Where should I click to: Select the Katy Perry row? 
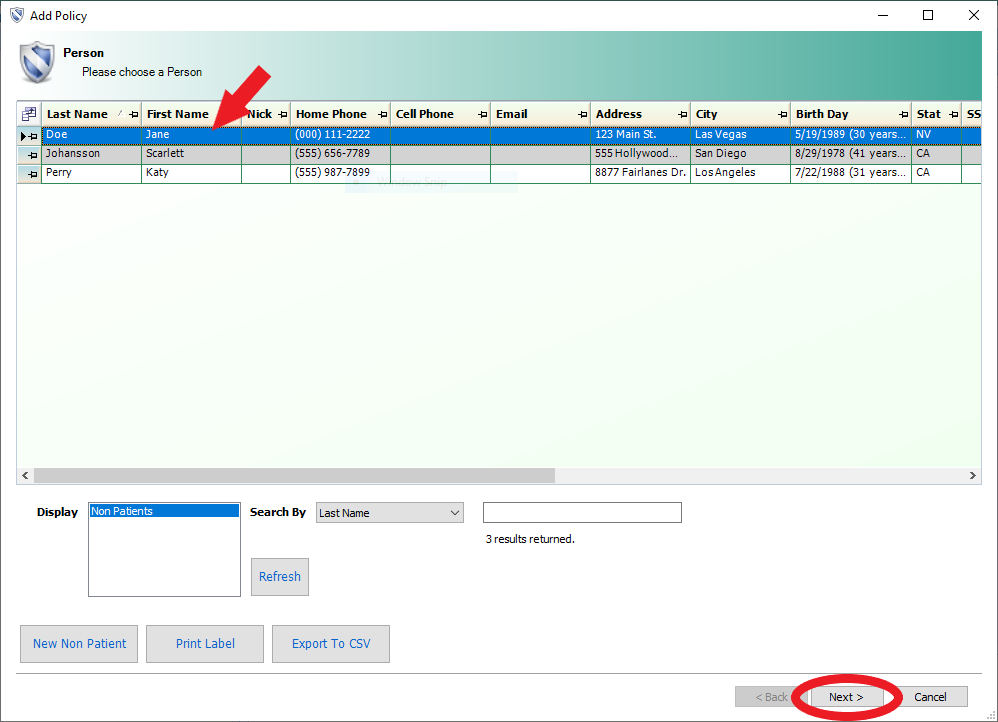pyautogui.click(x=300, y=173)
